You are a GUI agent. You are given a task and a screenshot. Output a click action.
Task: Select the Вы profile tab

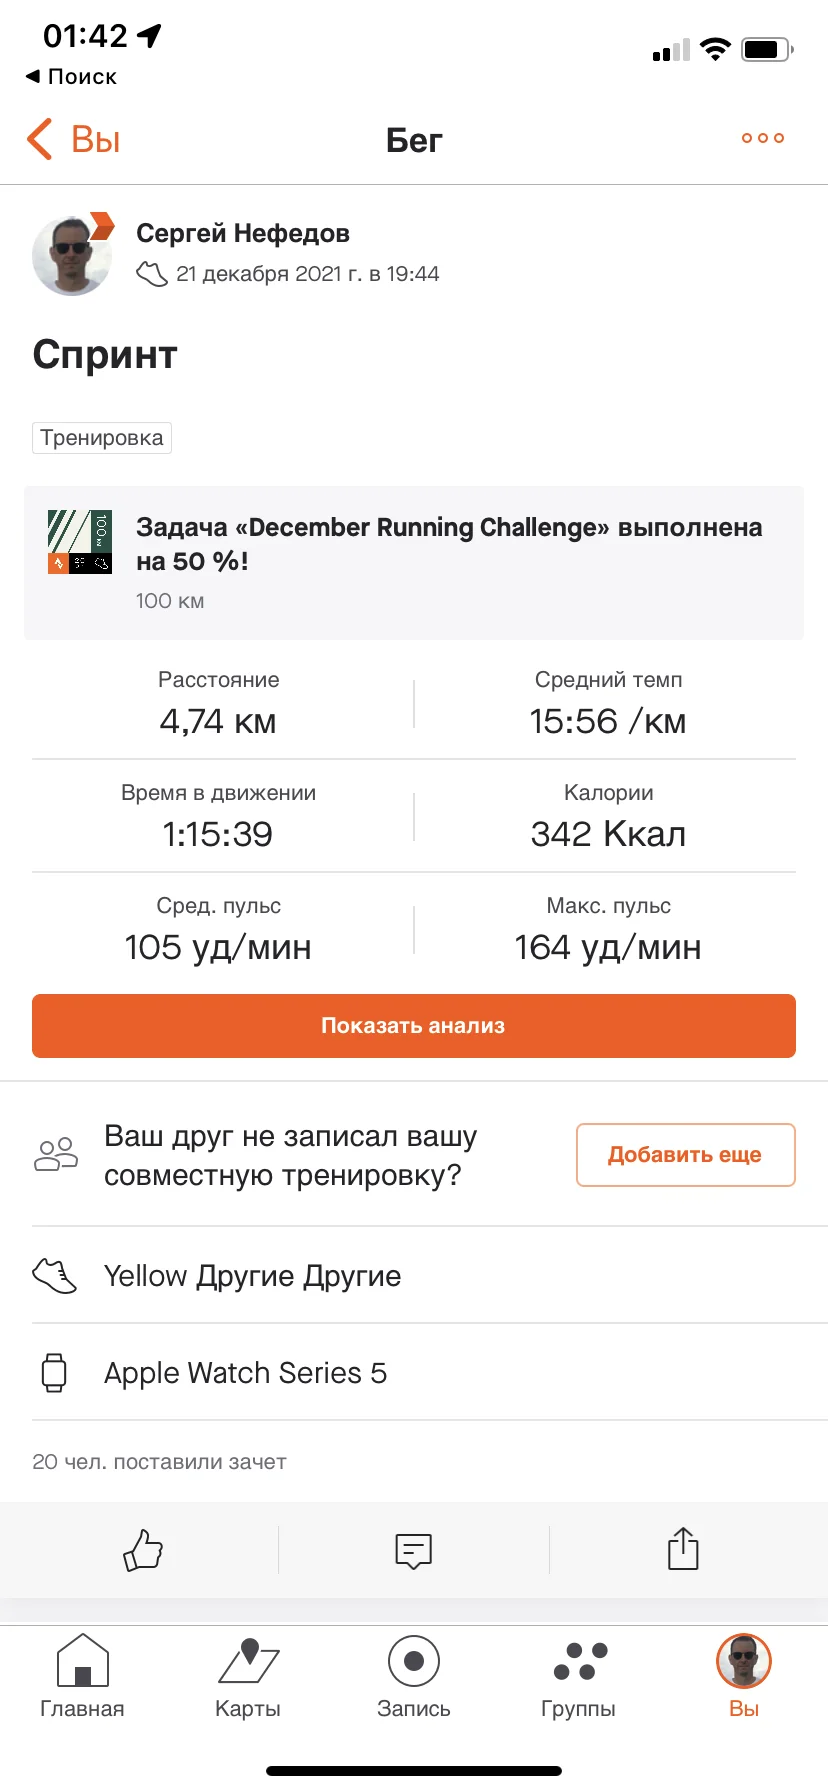point(743,1677)
